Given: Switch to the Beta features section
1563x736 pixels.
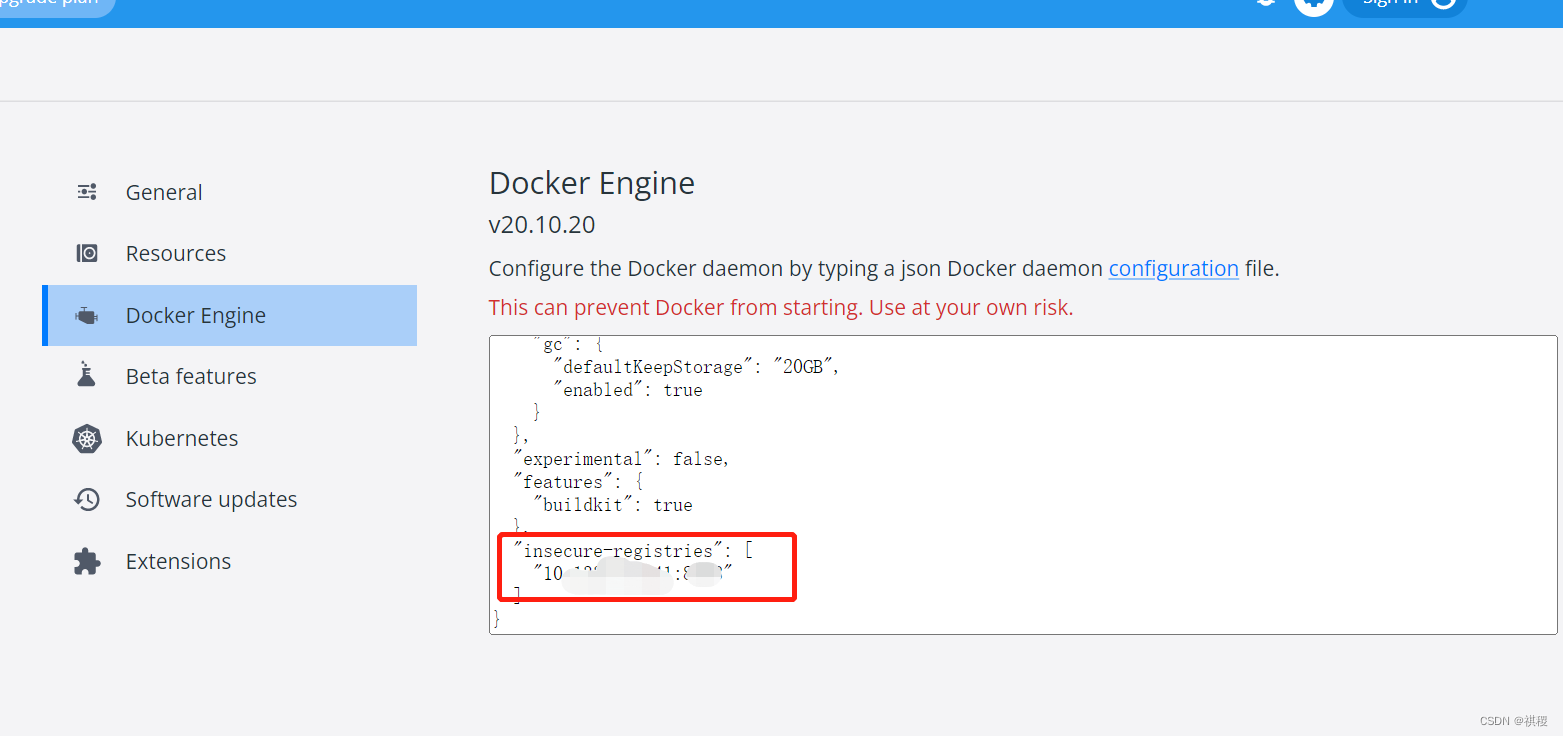Looking at the screenshot, I should coord(191,376).
